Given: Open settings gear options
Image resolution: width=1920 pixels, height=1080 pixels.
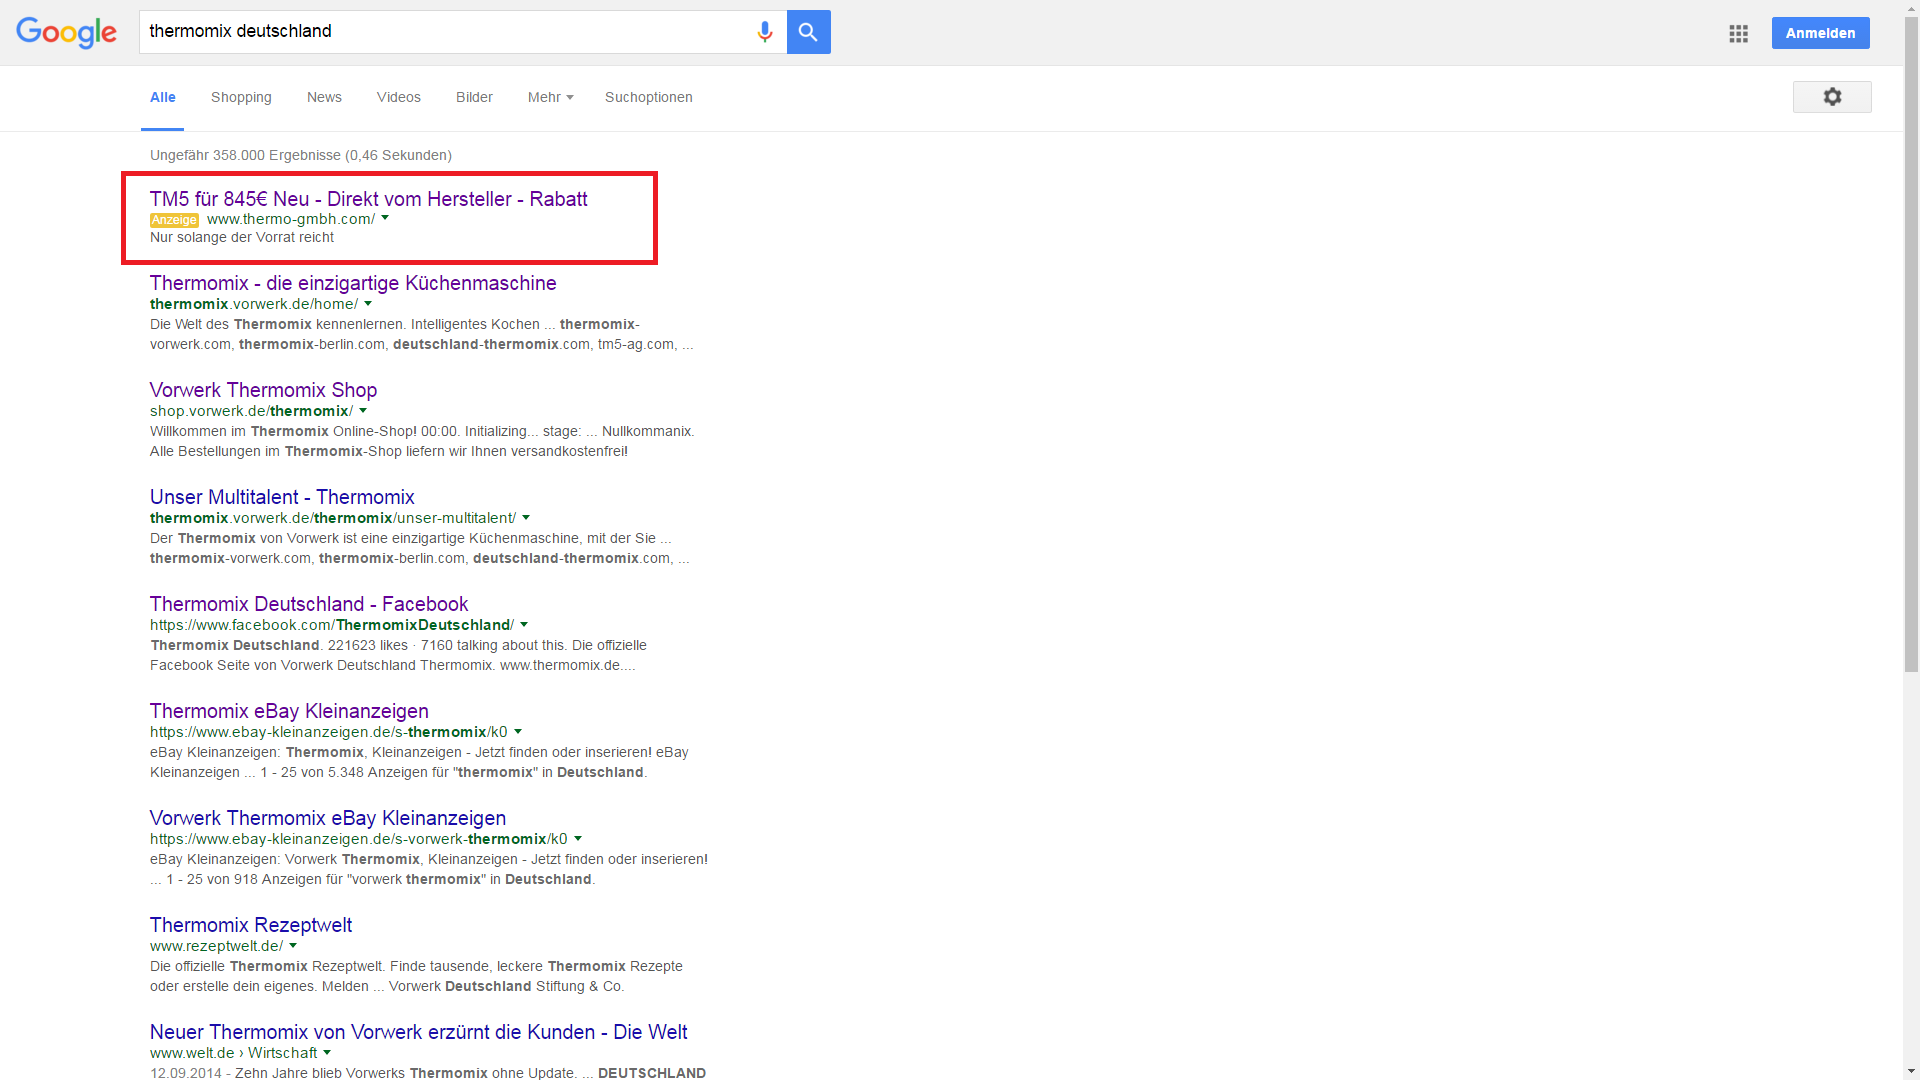Looking at the screenshot, I should (x=1832, y=97).
